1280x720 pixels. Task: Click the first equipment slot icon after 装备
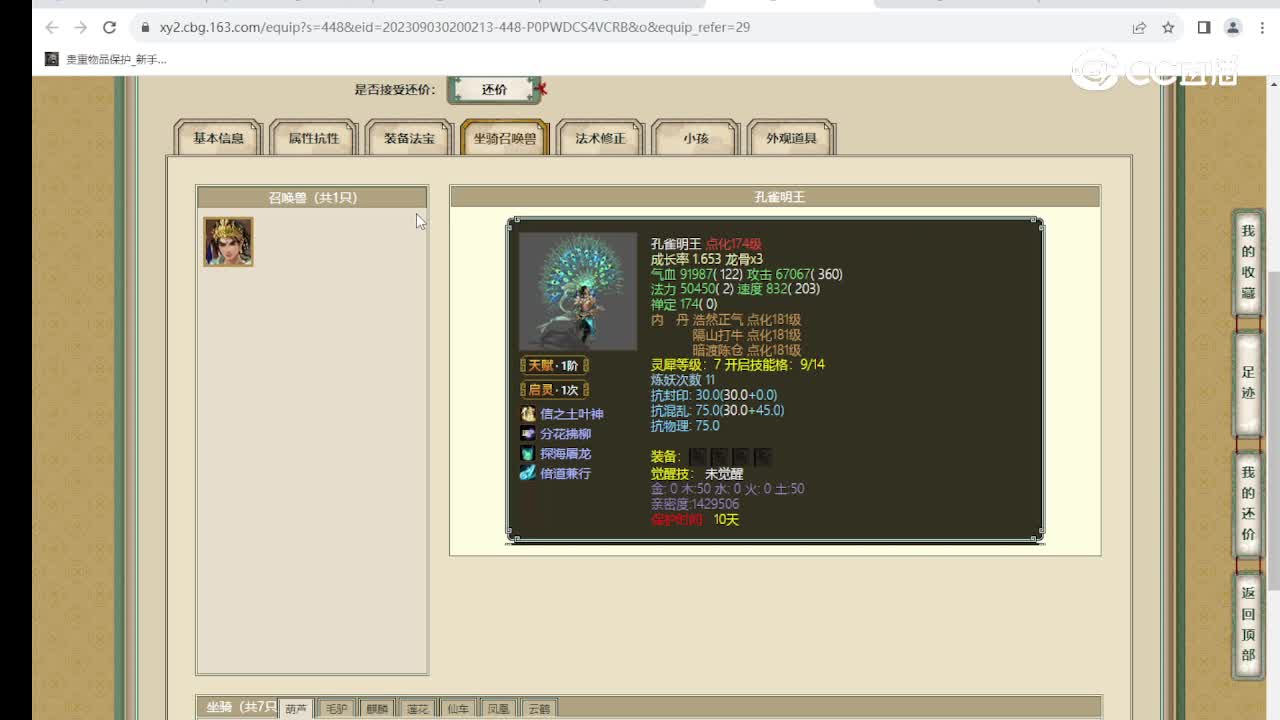[698, 457]
